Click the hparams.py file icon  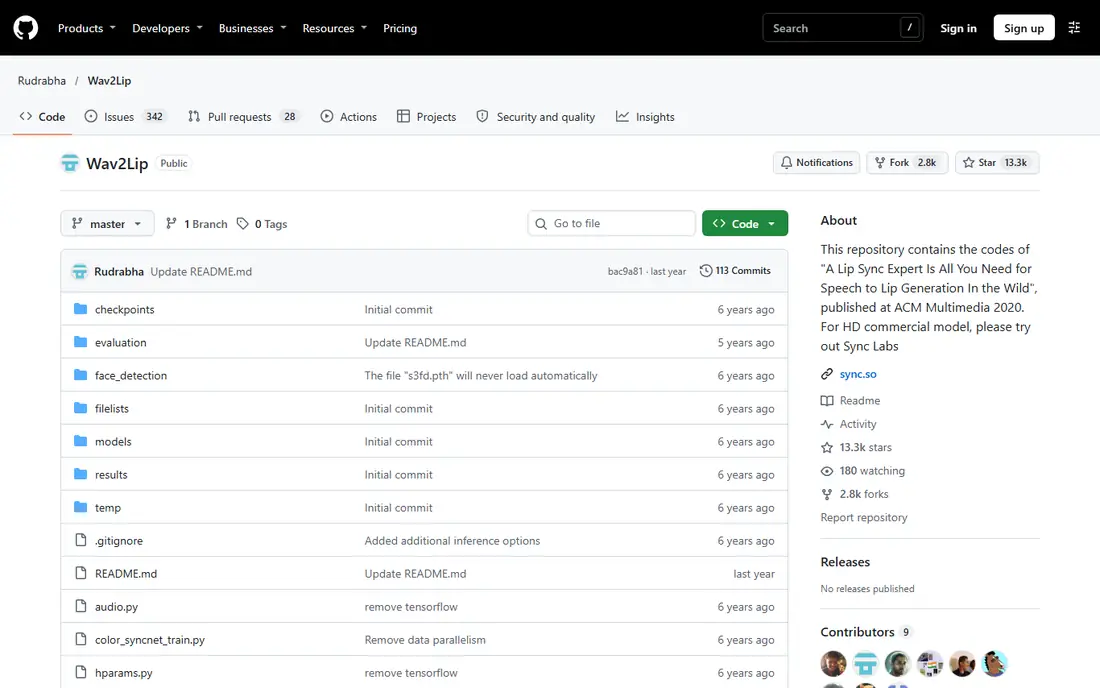pos(81,672)
